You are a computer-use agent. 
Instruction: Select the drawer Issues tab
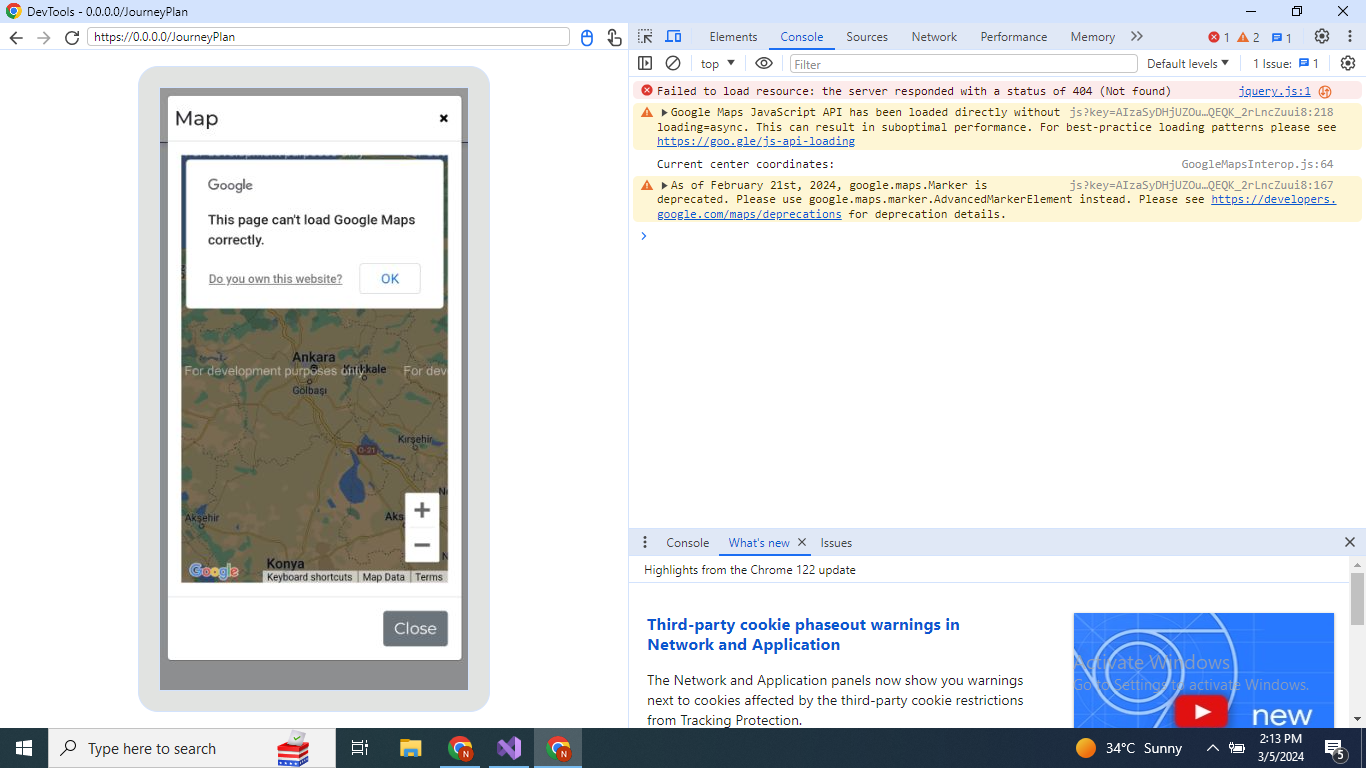coord(836,543)
